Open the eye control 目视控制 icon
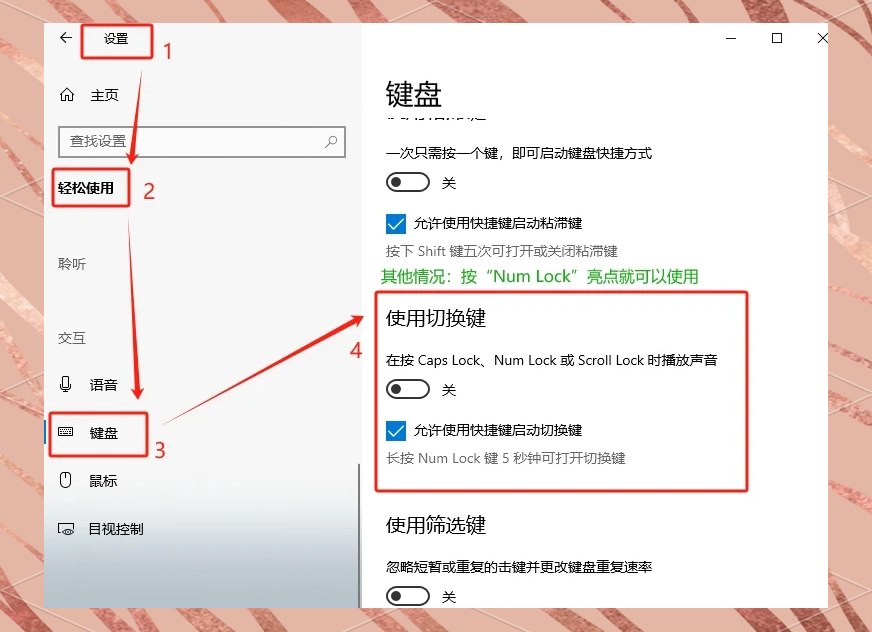872x632 pixels. 66,529
